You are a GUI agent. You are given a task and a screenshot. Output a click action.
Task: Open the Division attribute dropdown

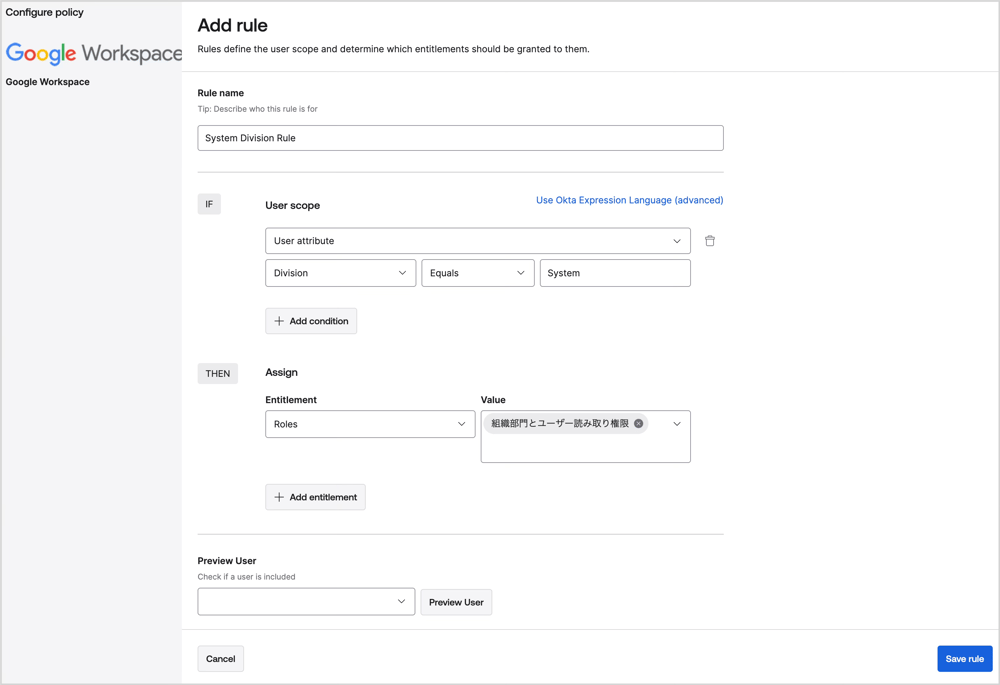341,273
